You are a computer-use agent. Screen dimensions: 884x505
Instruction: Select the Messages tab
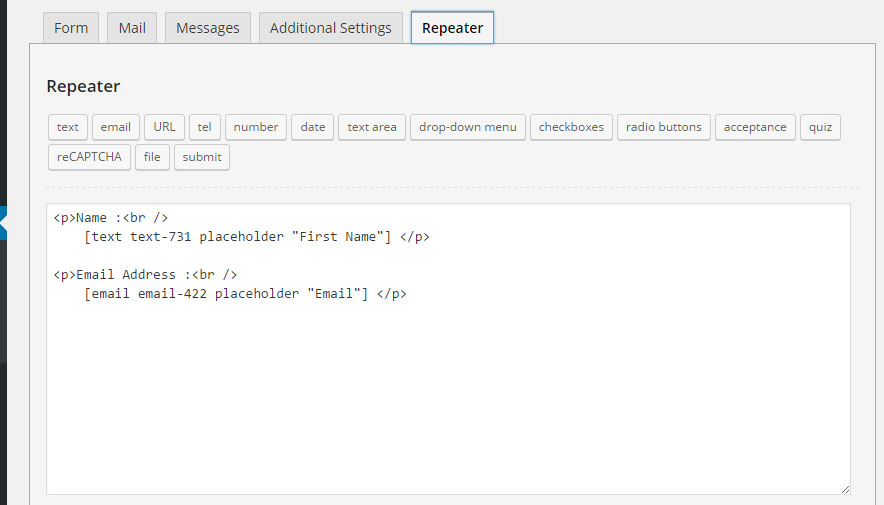[x=208, y=28]
